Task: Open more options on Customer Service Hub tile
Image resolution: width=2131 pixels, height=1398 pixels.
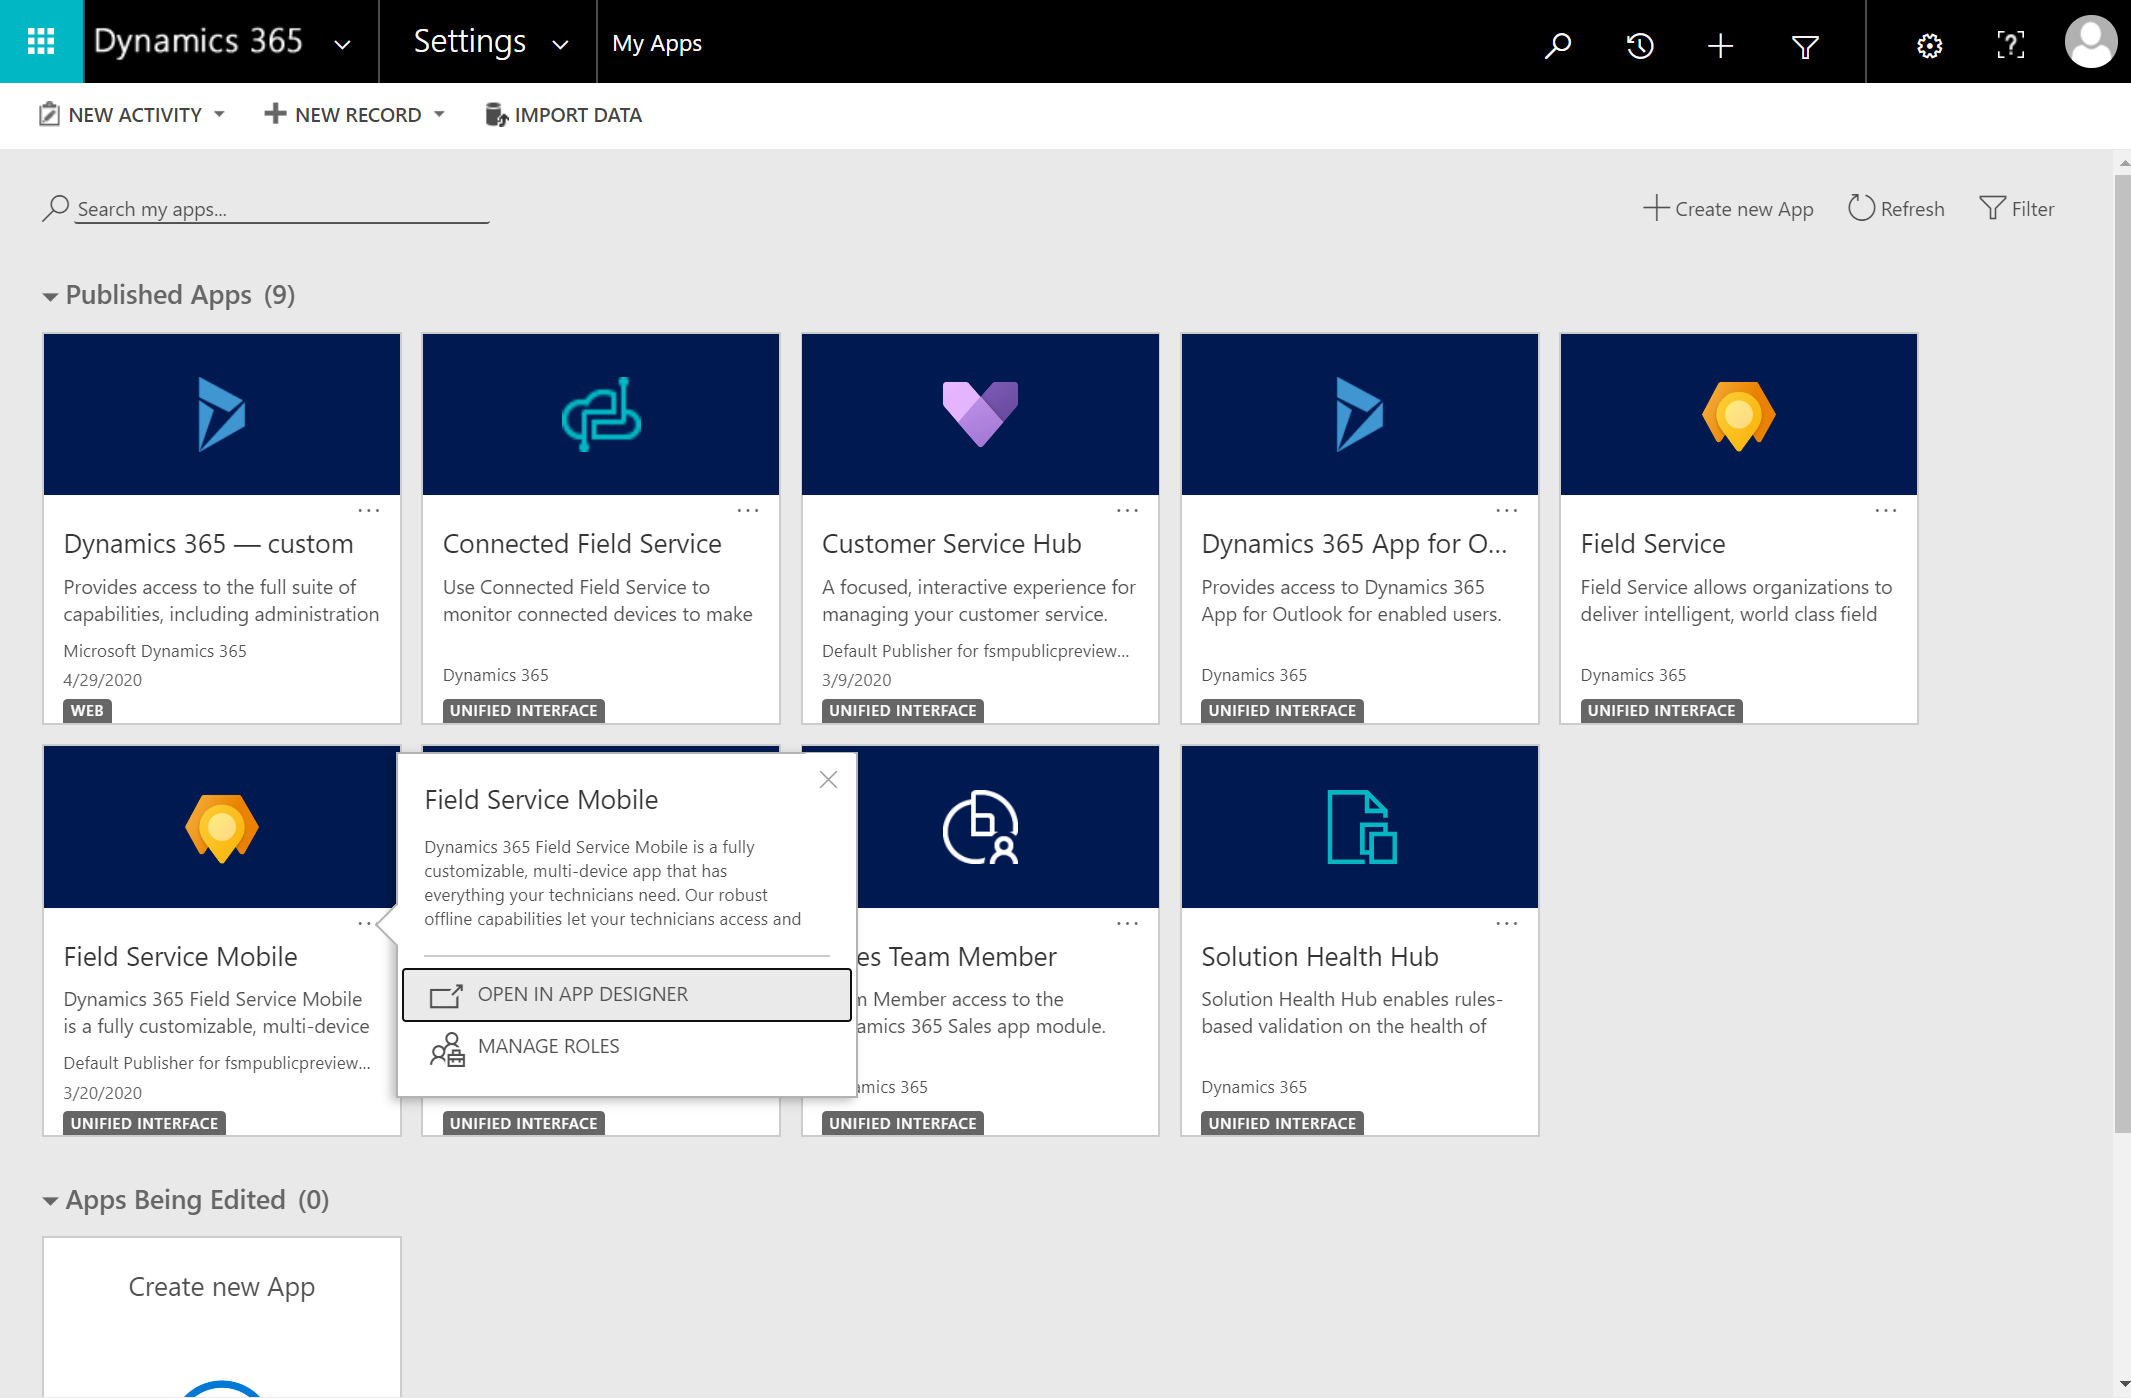Action: (x=1128, y=511)
